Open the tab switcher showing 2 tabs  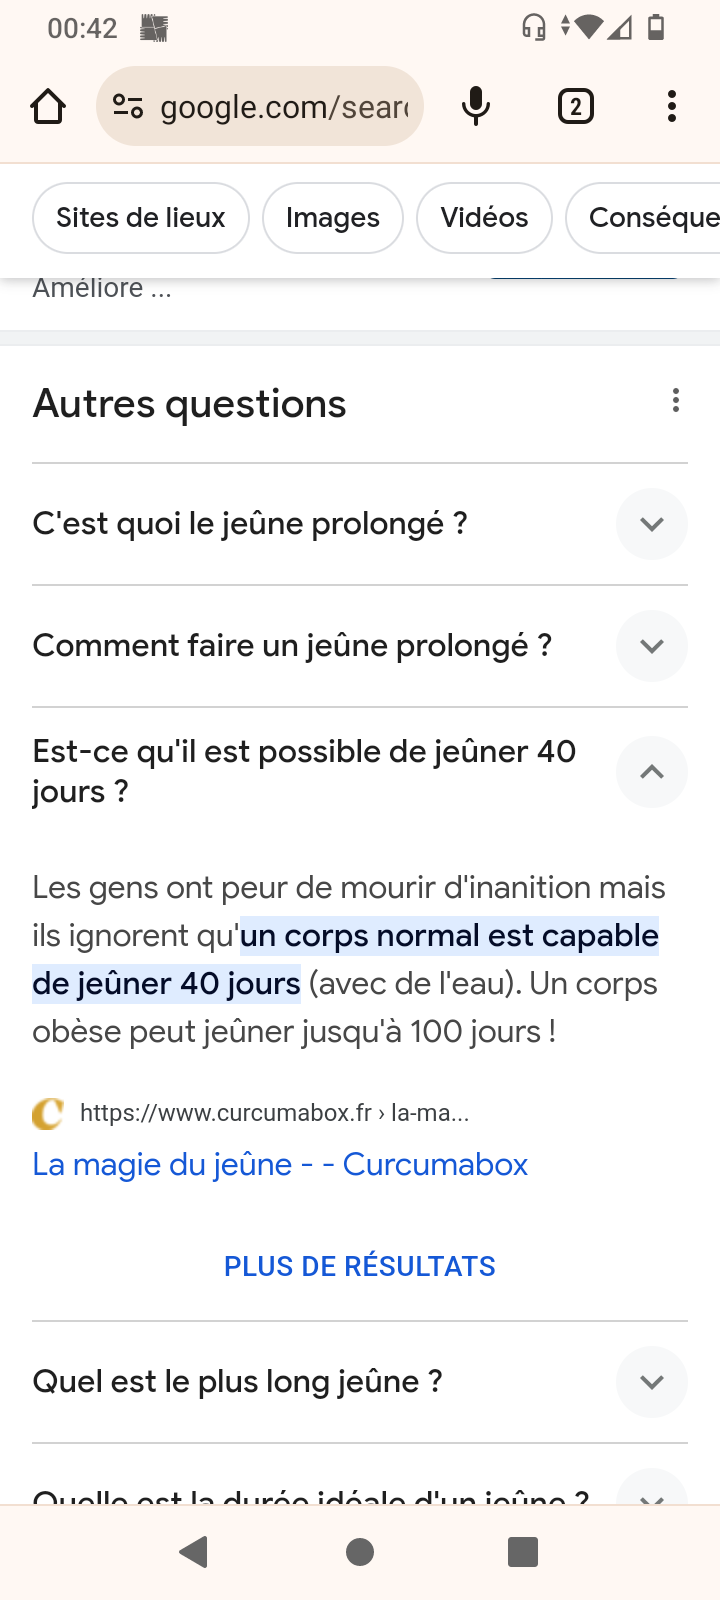coord(575,106)
